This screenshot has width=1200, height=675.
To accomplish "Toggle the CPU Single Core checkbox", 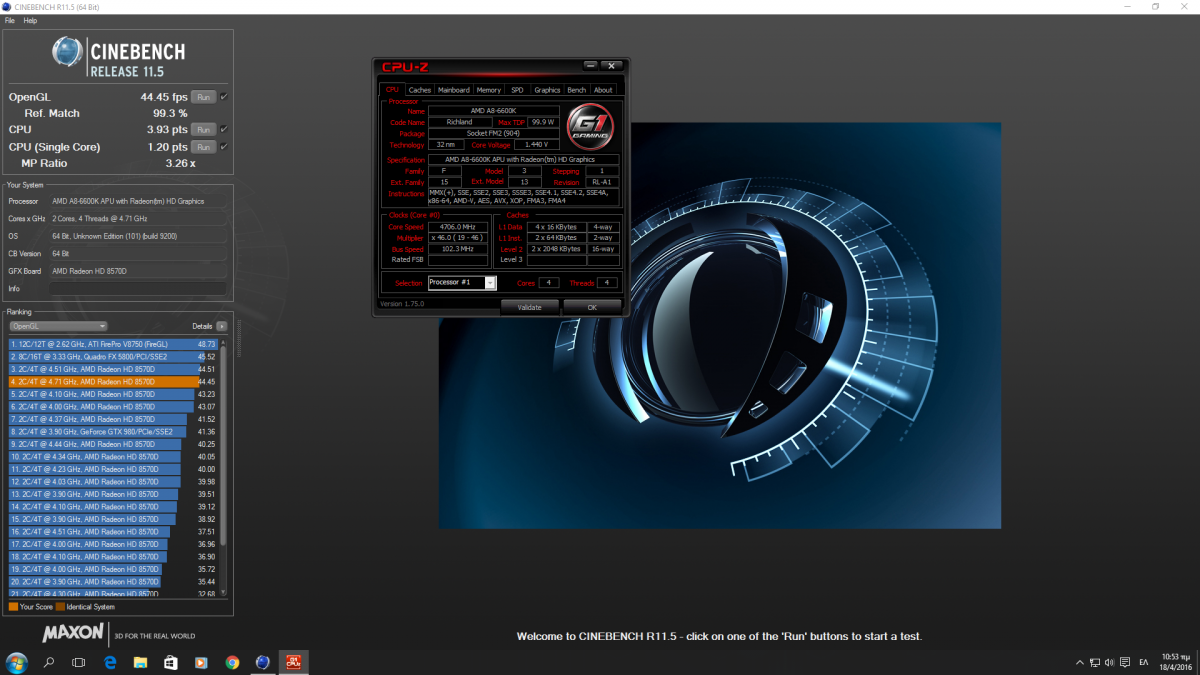I will point(224,146).
